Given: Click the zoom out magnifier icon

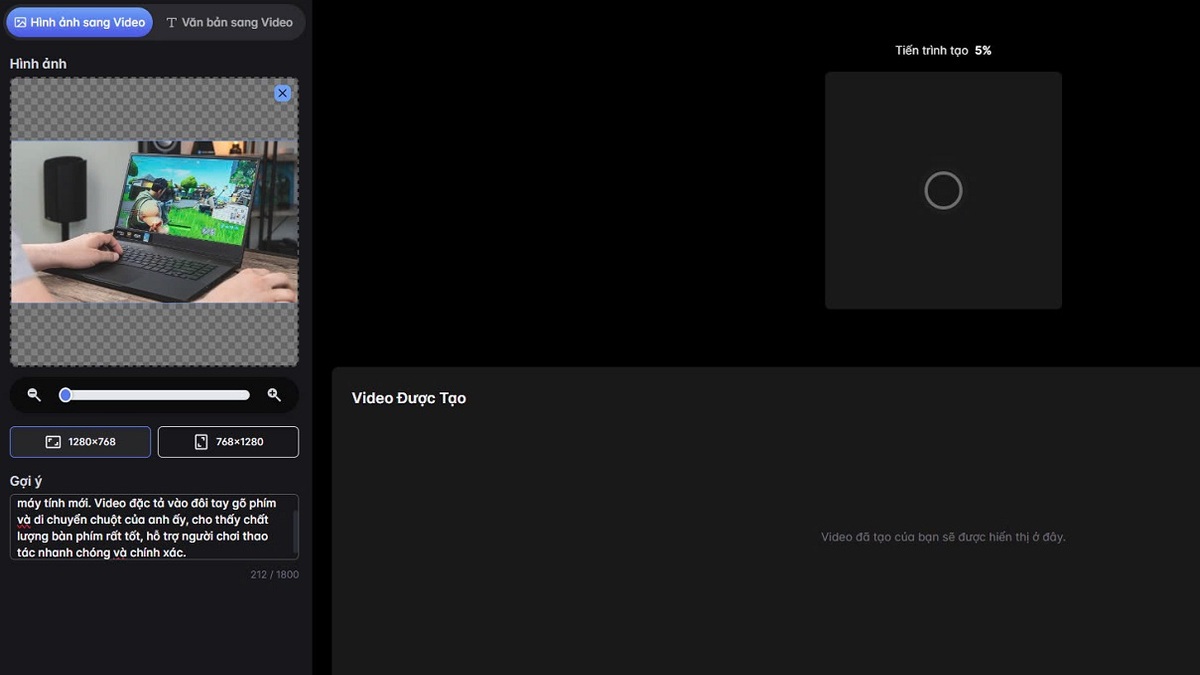Looking at the screenshot, I should tap(34, 395).
